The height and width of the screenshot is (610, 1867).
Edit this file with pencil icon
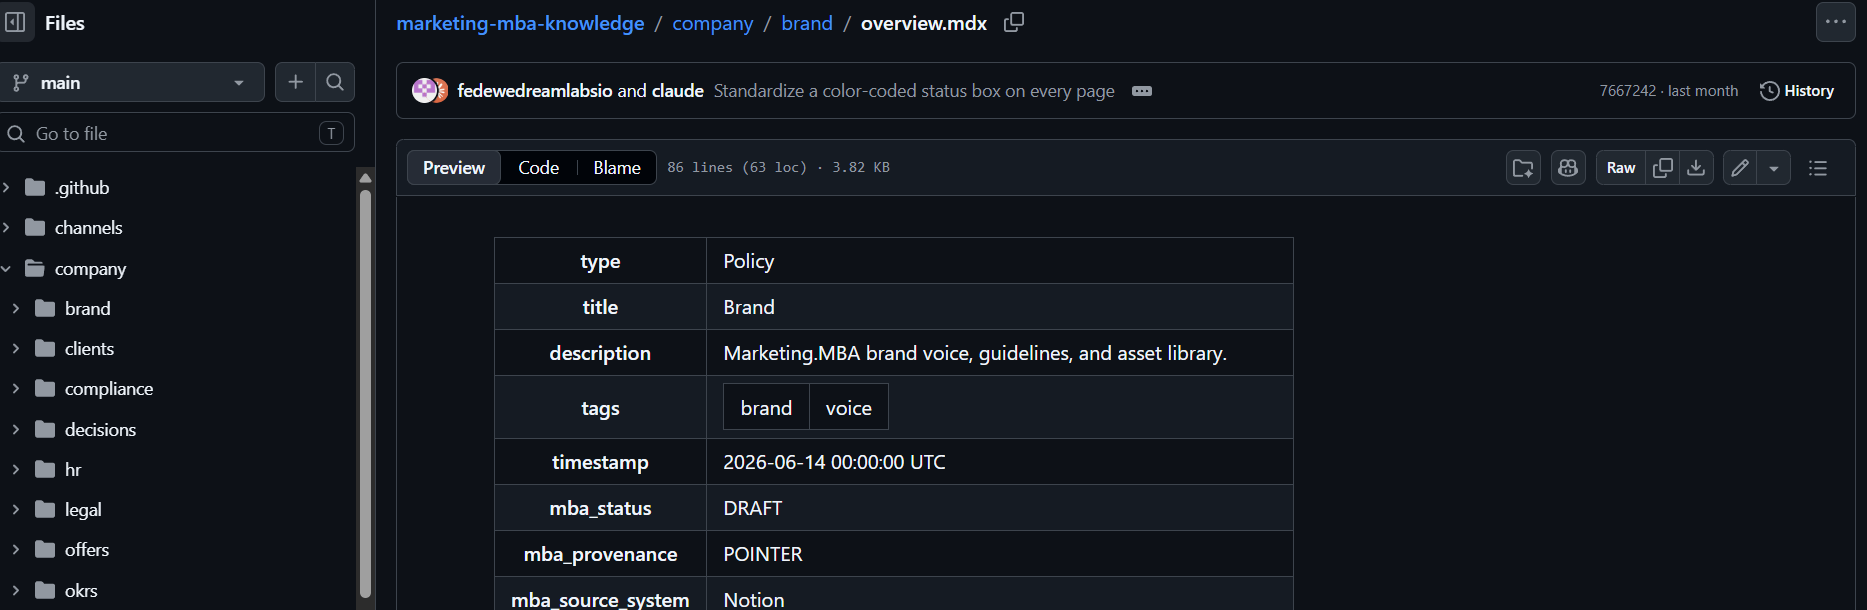tap(1740, 168)
